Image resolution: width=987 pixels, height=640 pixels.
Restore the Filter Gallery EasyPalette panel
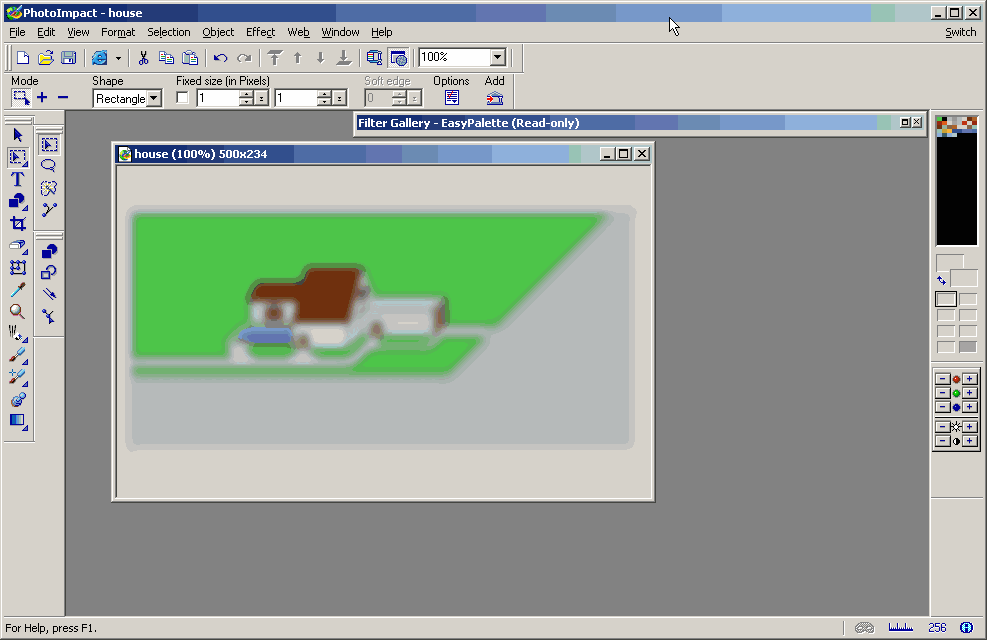coord(905,123)
